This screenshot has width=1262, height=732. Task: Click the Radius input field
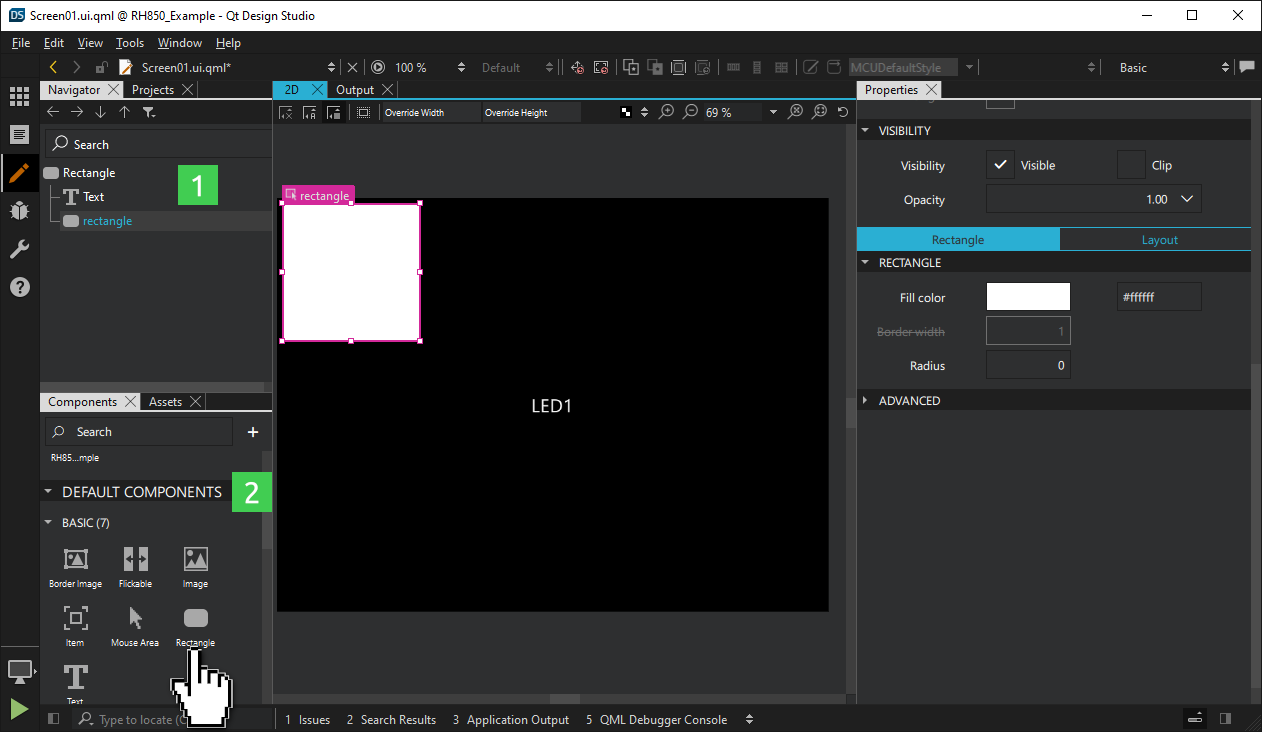1028,365
